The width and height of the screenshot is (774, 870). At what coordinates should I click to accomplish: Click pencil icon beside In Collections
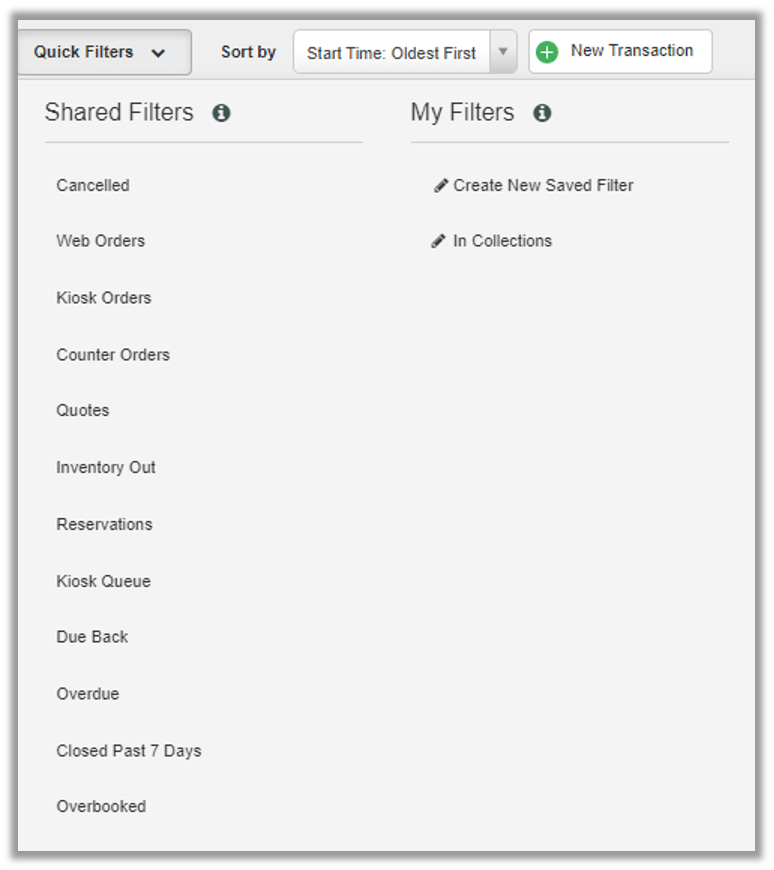[438, 241]
